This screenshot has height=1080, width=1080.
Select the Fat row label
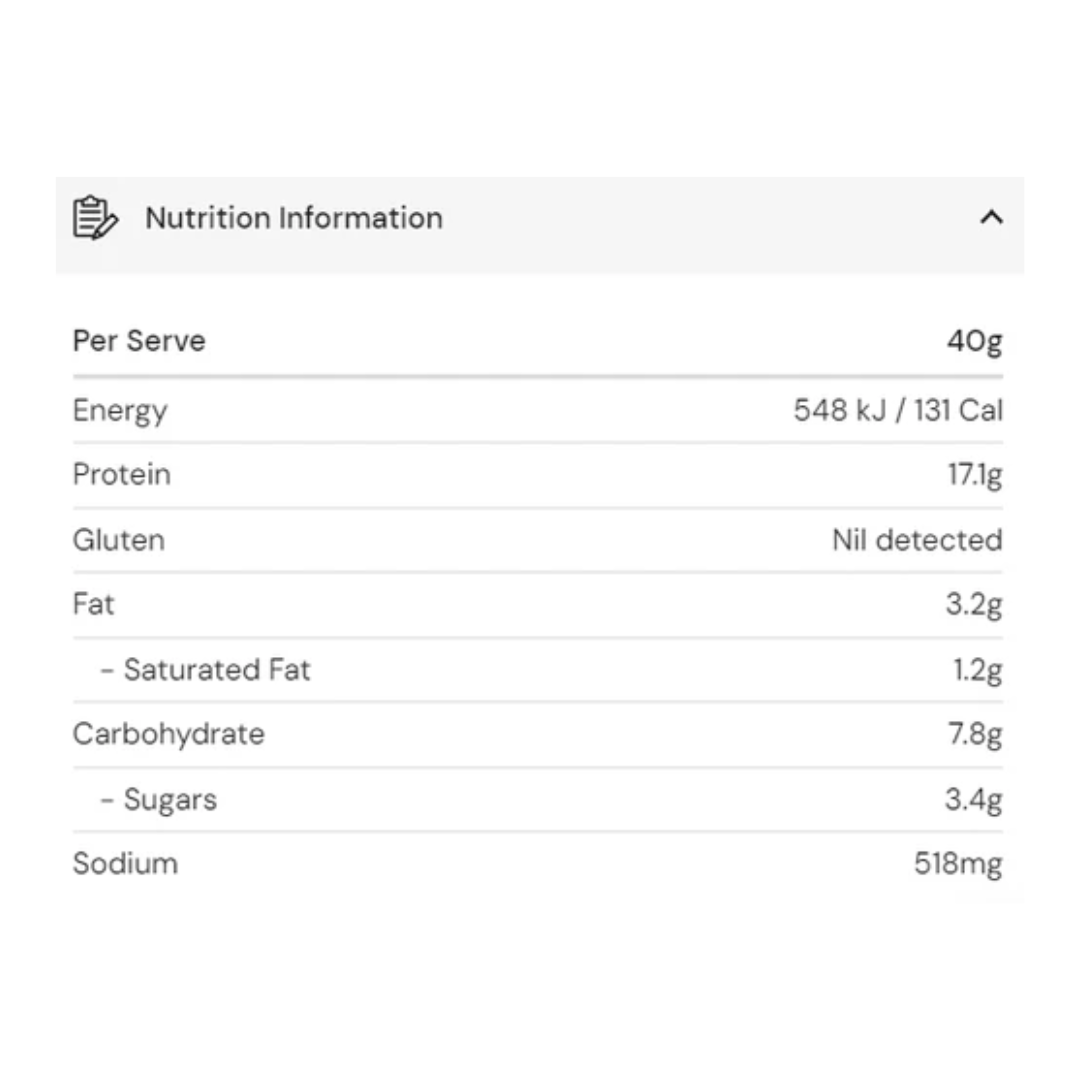94,605
